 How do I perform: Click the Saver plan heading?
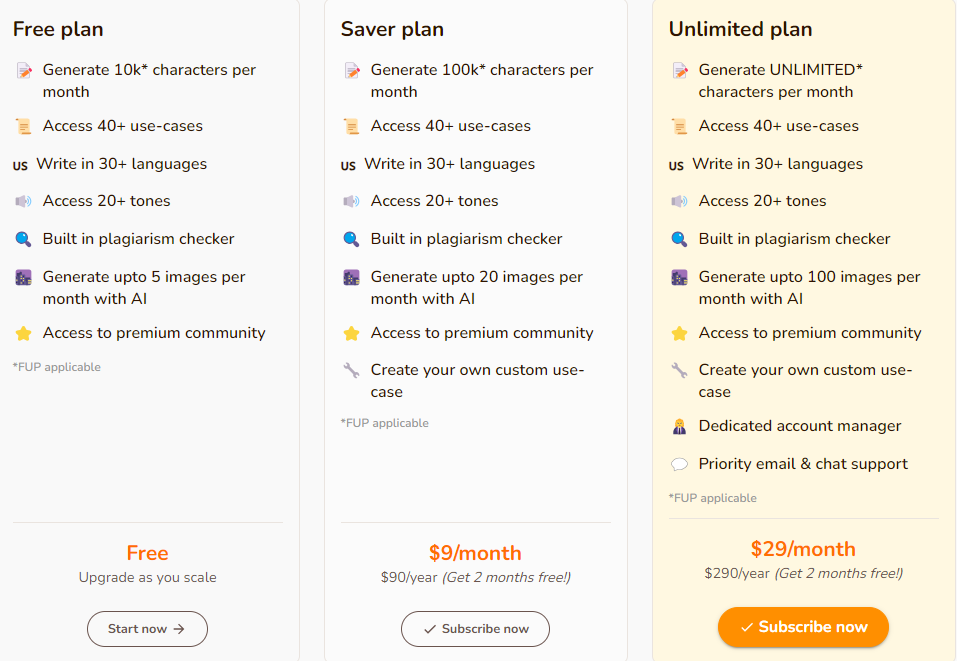[392, 29]
